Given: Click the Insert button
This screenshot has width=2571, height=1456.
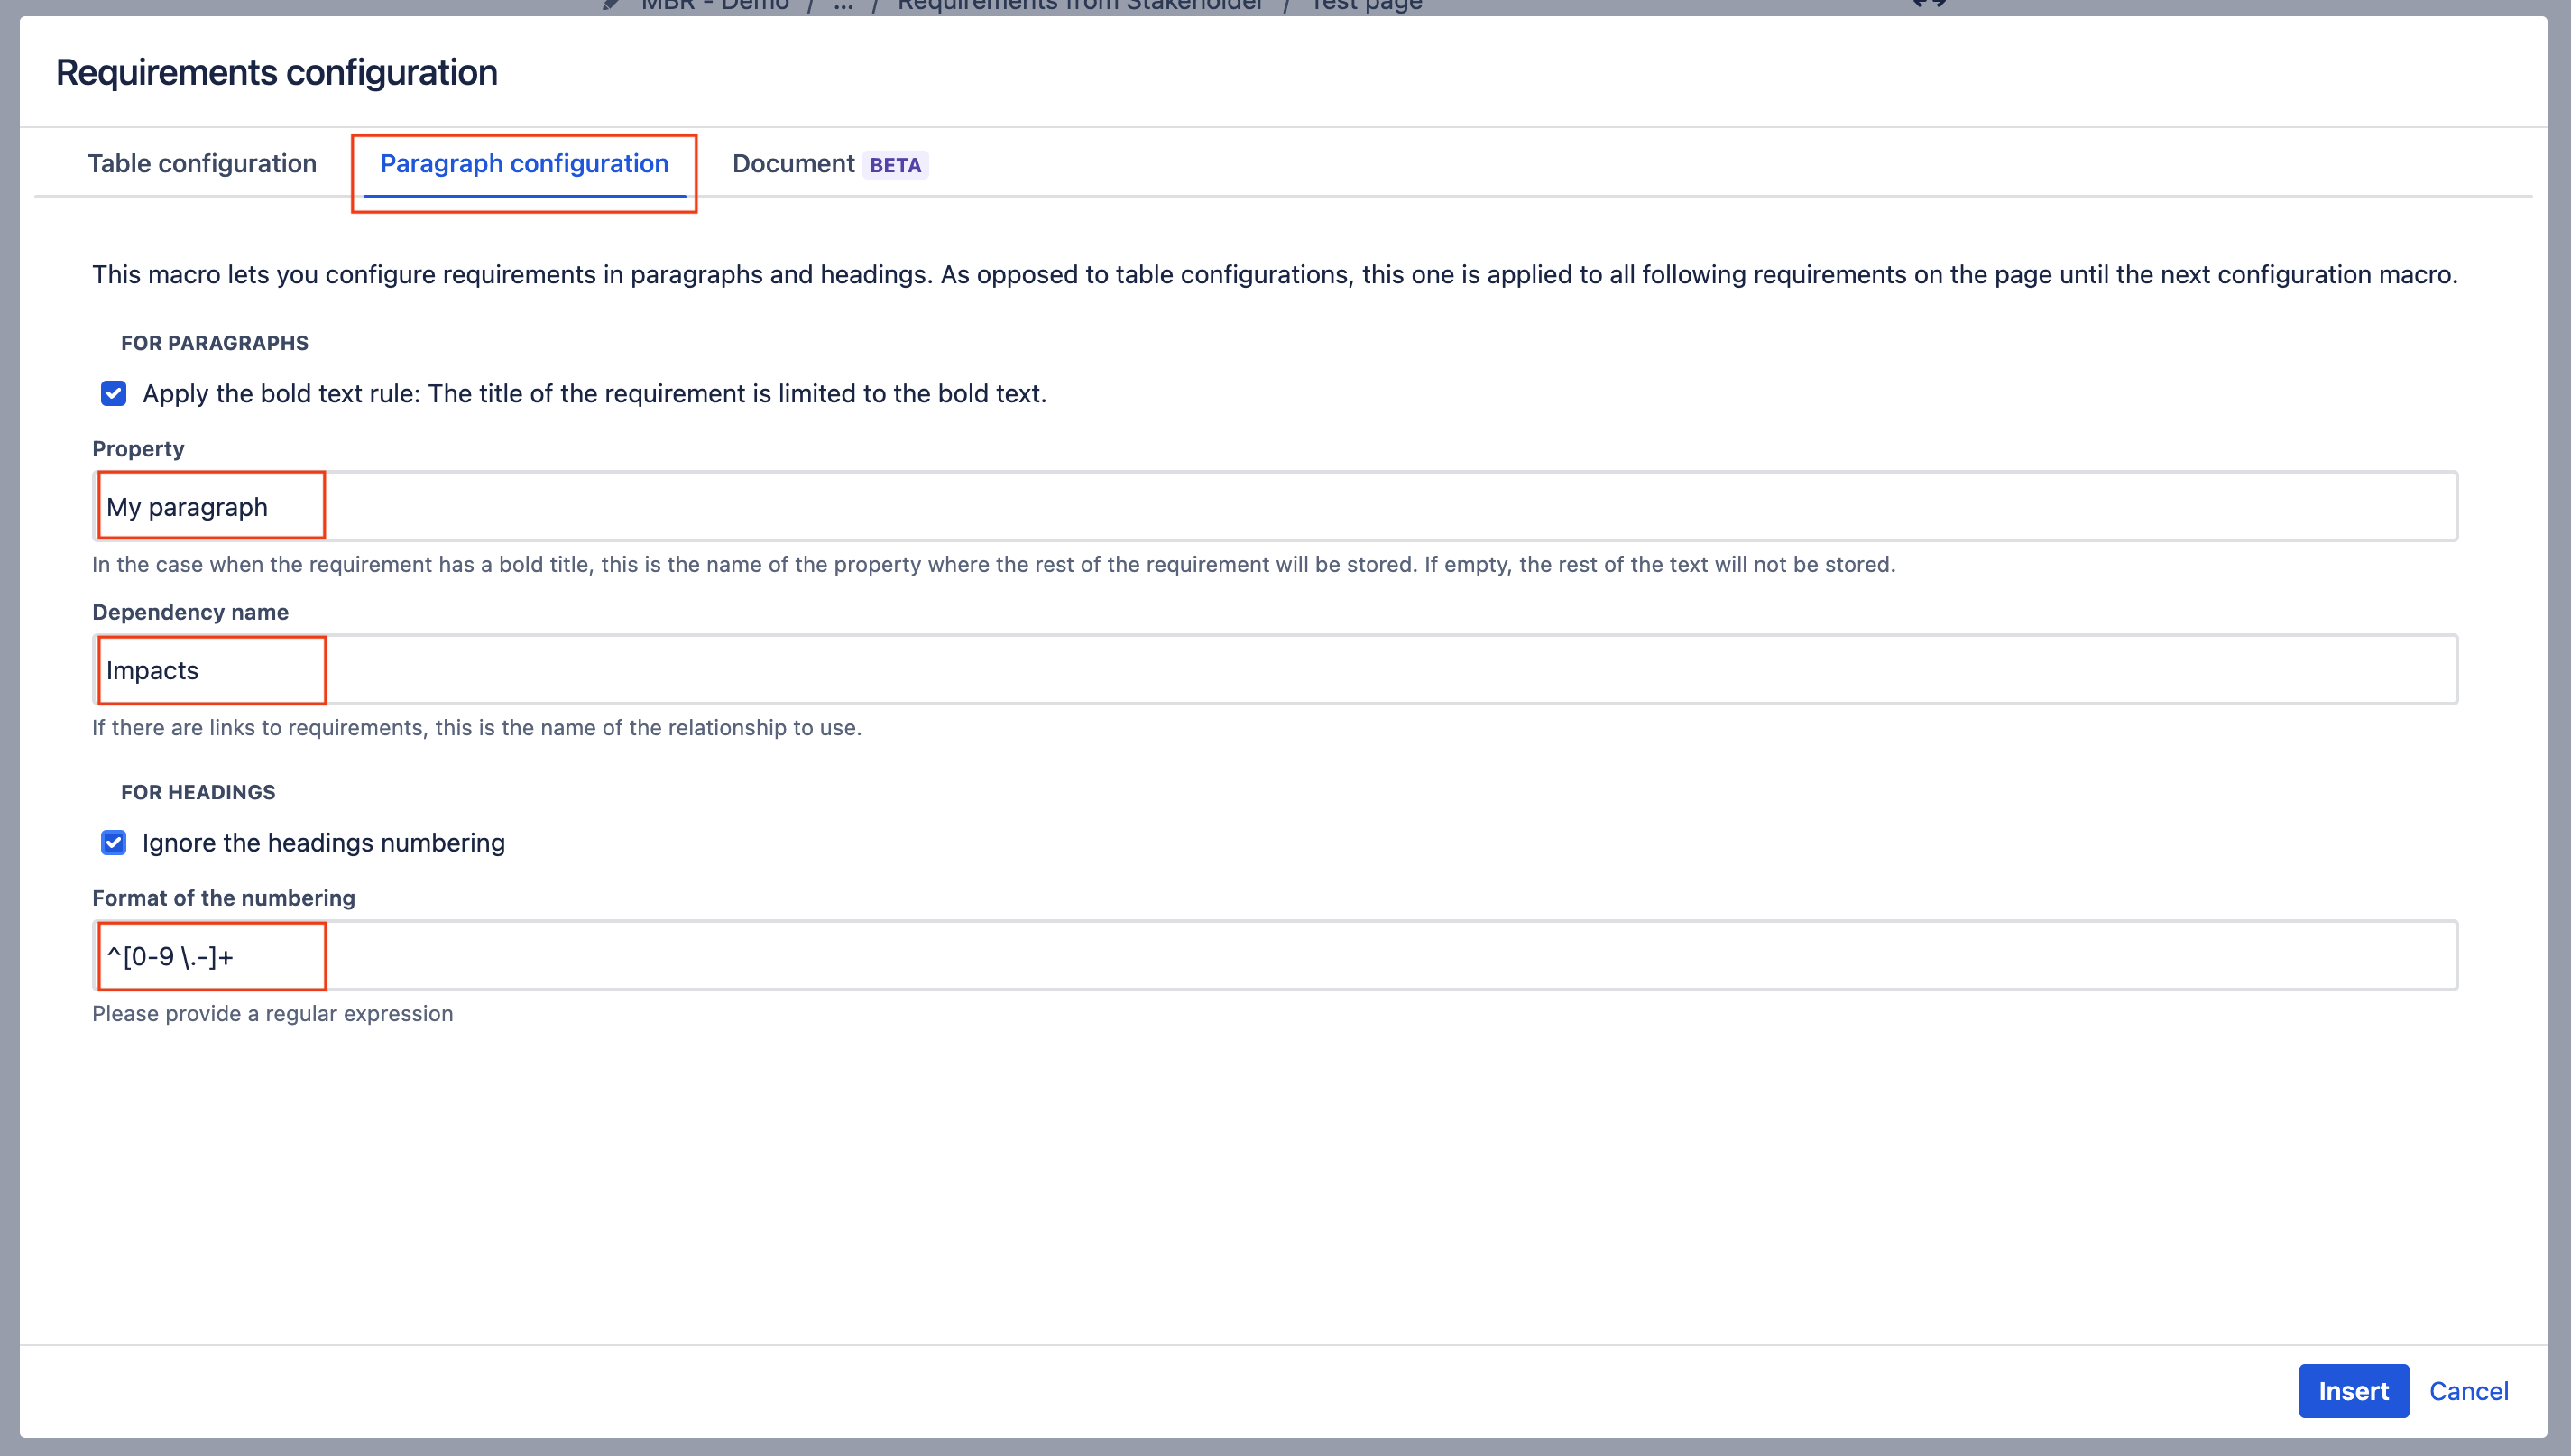Looking at the screenshot, I should tap(2354, 1390).
